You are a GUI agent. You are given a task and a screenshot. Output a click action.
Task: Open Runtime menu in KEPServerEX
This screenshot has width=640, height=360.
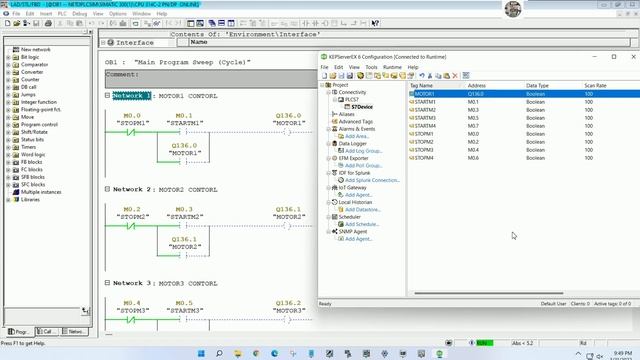click(x=392, y=67)
